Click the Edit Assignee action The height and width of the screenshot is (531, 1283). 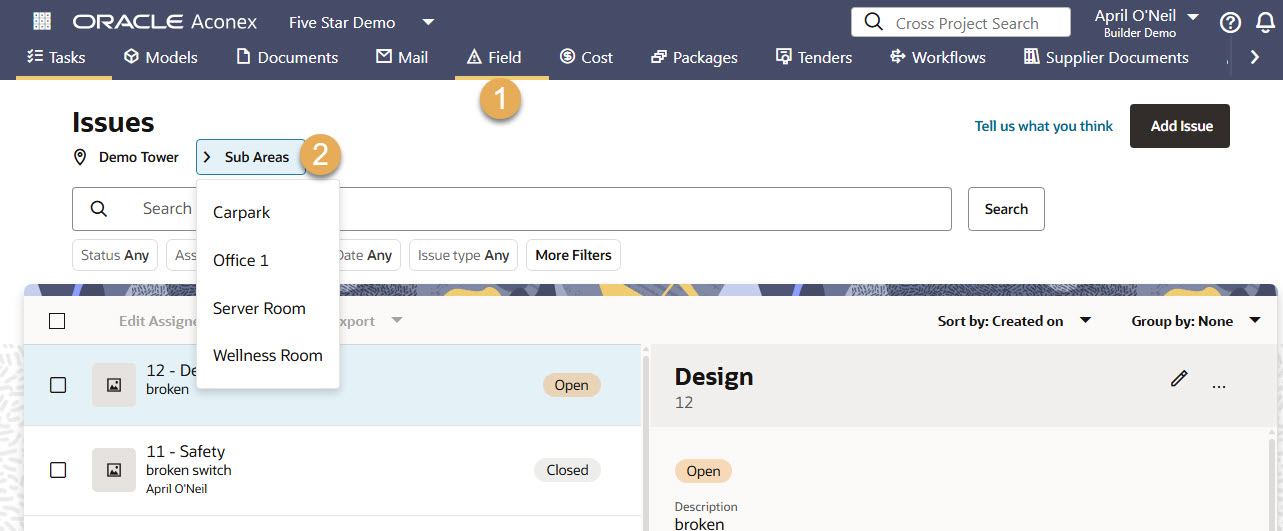pos(158,321)
